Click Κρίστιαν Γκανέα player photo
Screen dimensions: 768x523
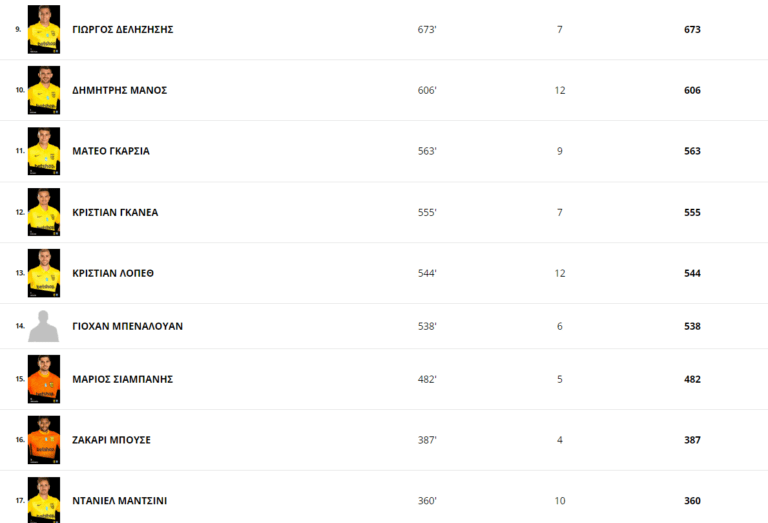coord(44,212)
